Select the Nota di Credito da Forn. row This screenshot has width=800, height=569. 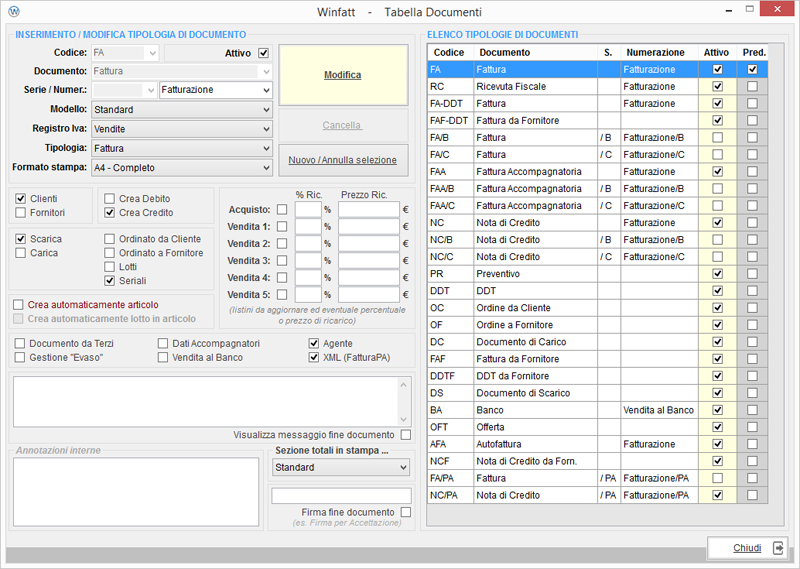(597, 461)
